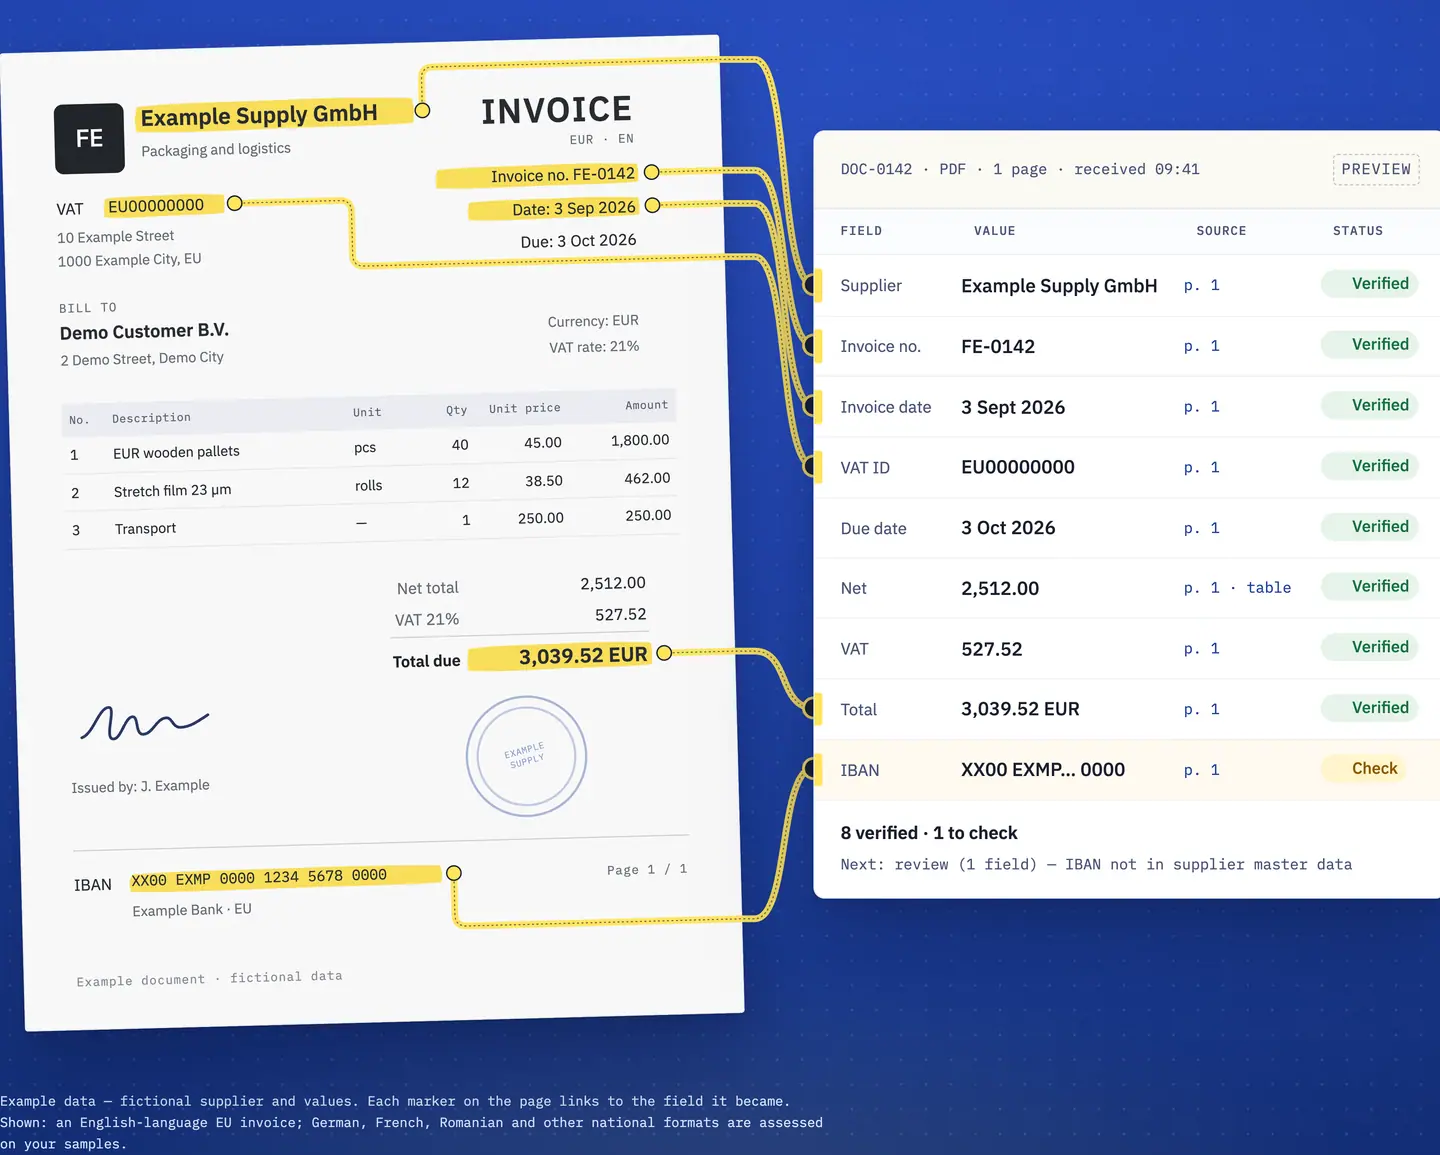This screenshot has width=1440, height=1155.
Task: Select the extracted value 3 Sept 2026
Action: tap(1013, 408)
